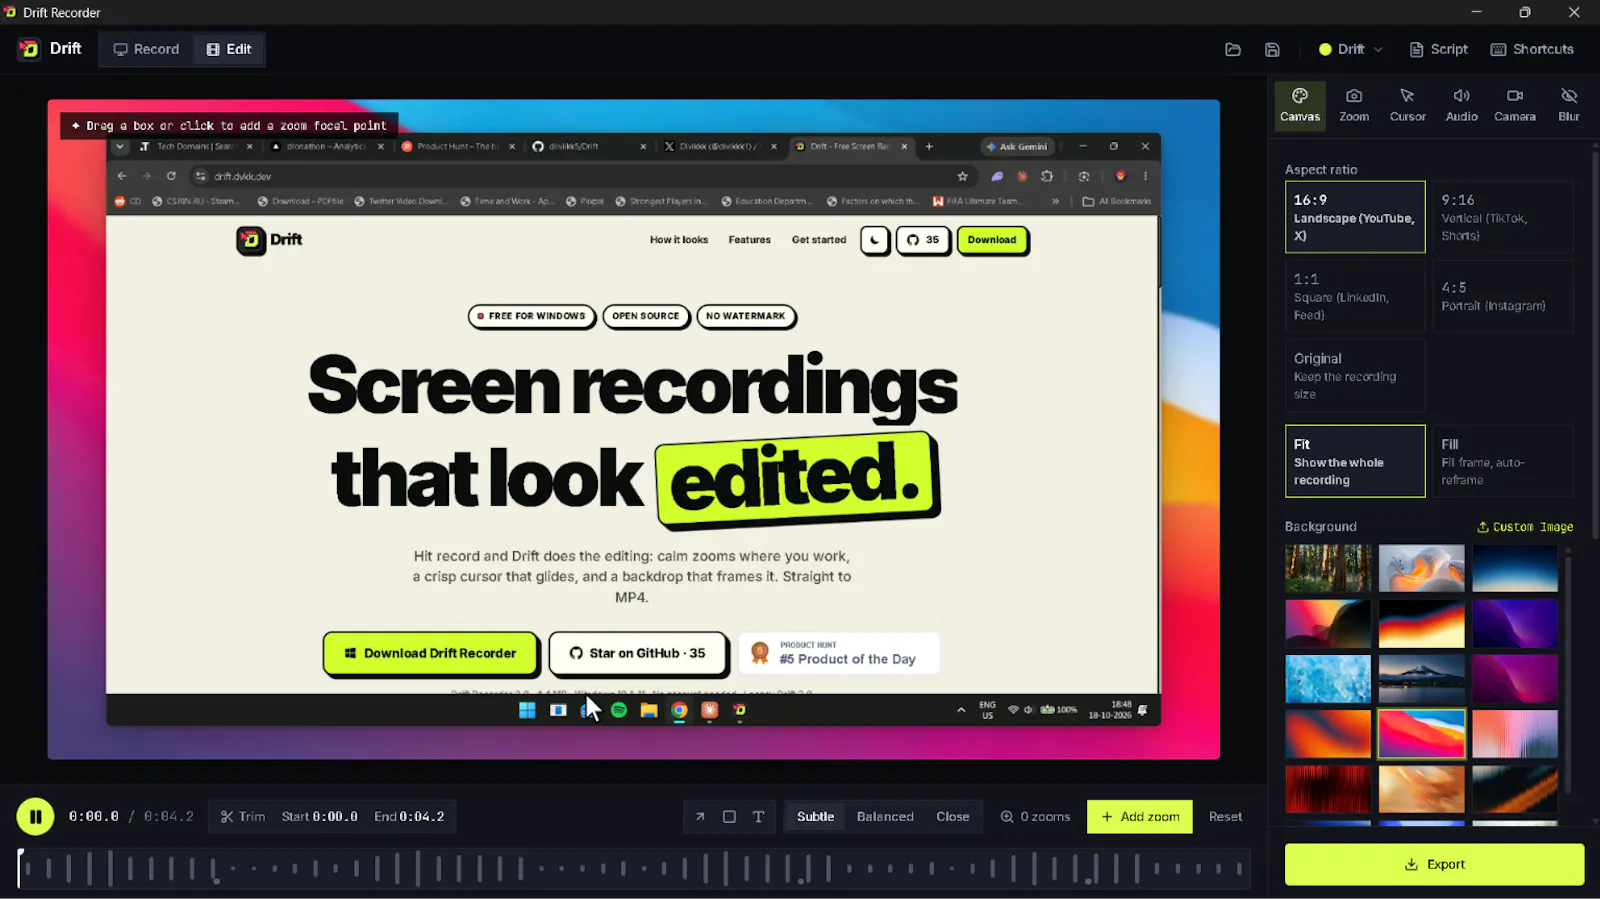The image size is (1600, 899).
Task: Select the dark blue horizon background
Action: pos(1515,568)
